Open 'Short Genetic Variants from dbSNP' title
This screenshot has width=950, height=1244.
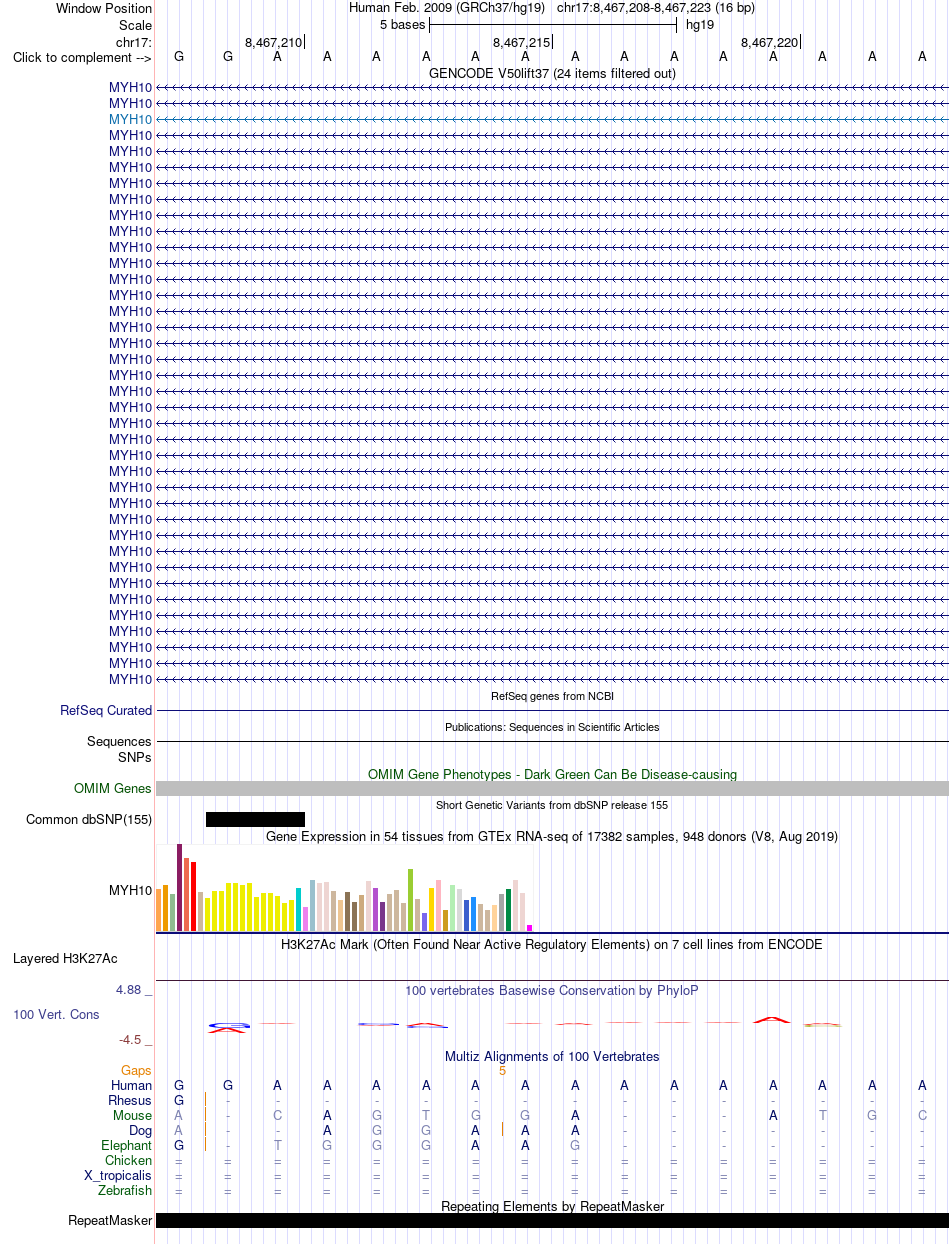[552, 805]
